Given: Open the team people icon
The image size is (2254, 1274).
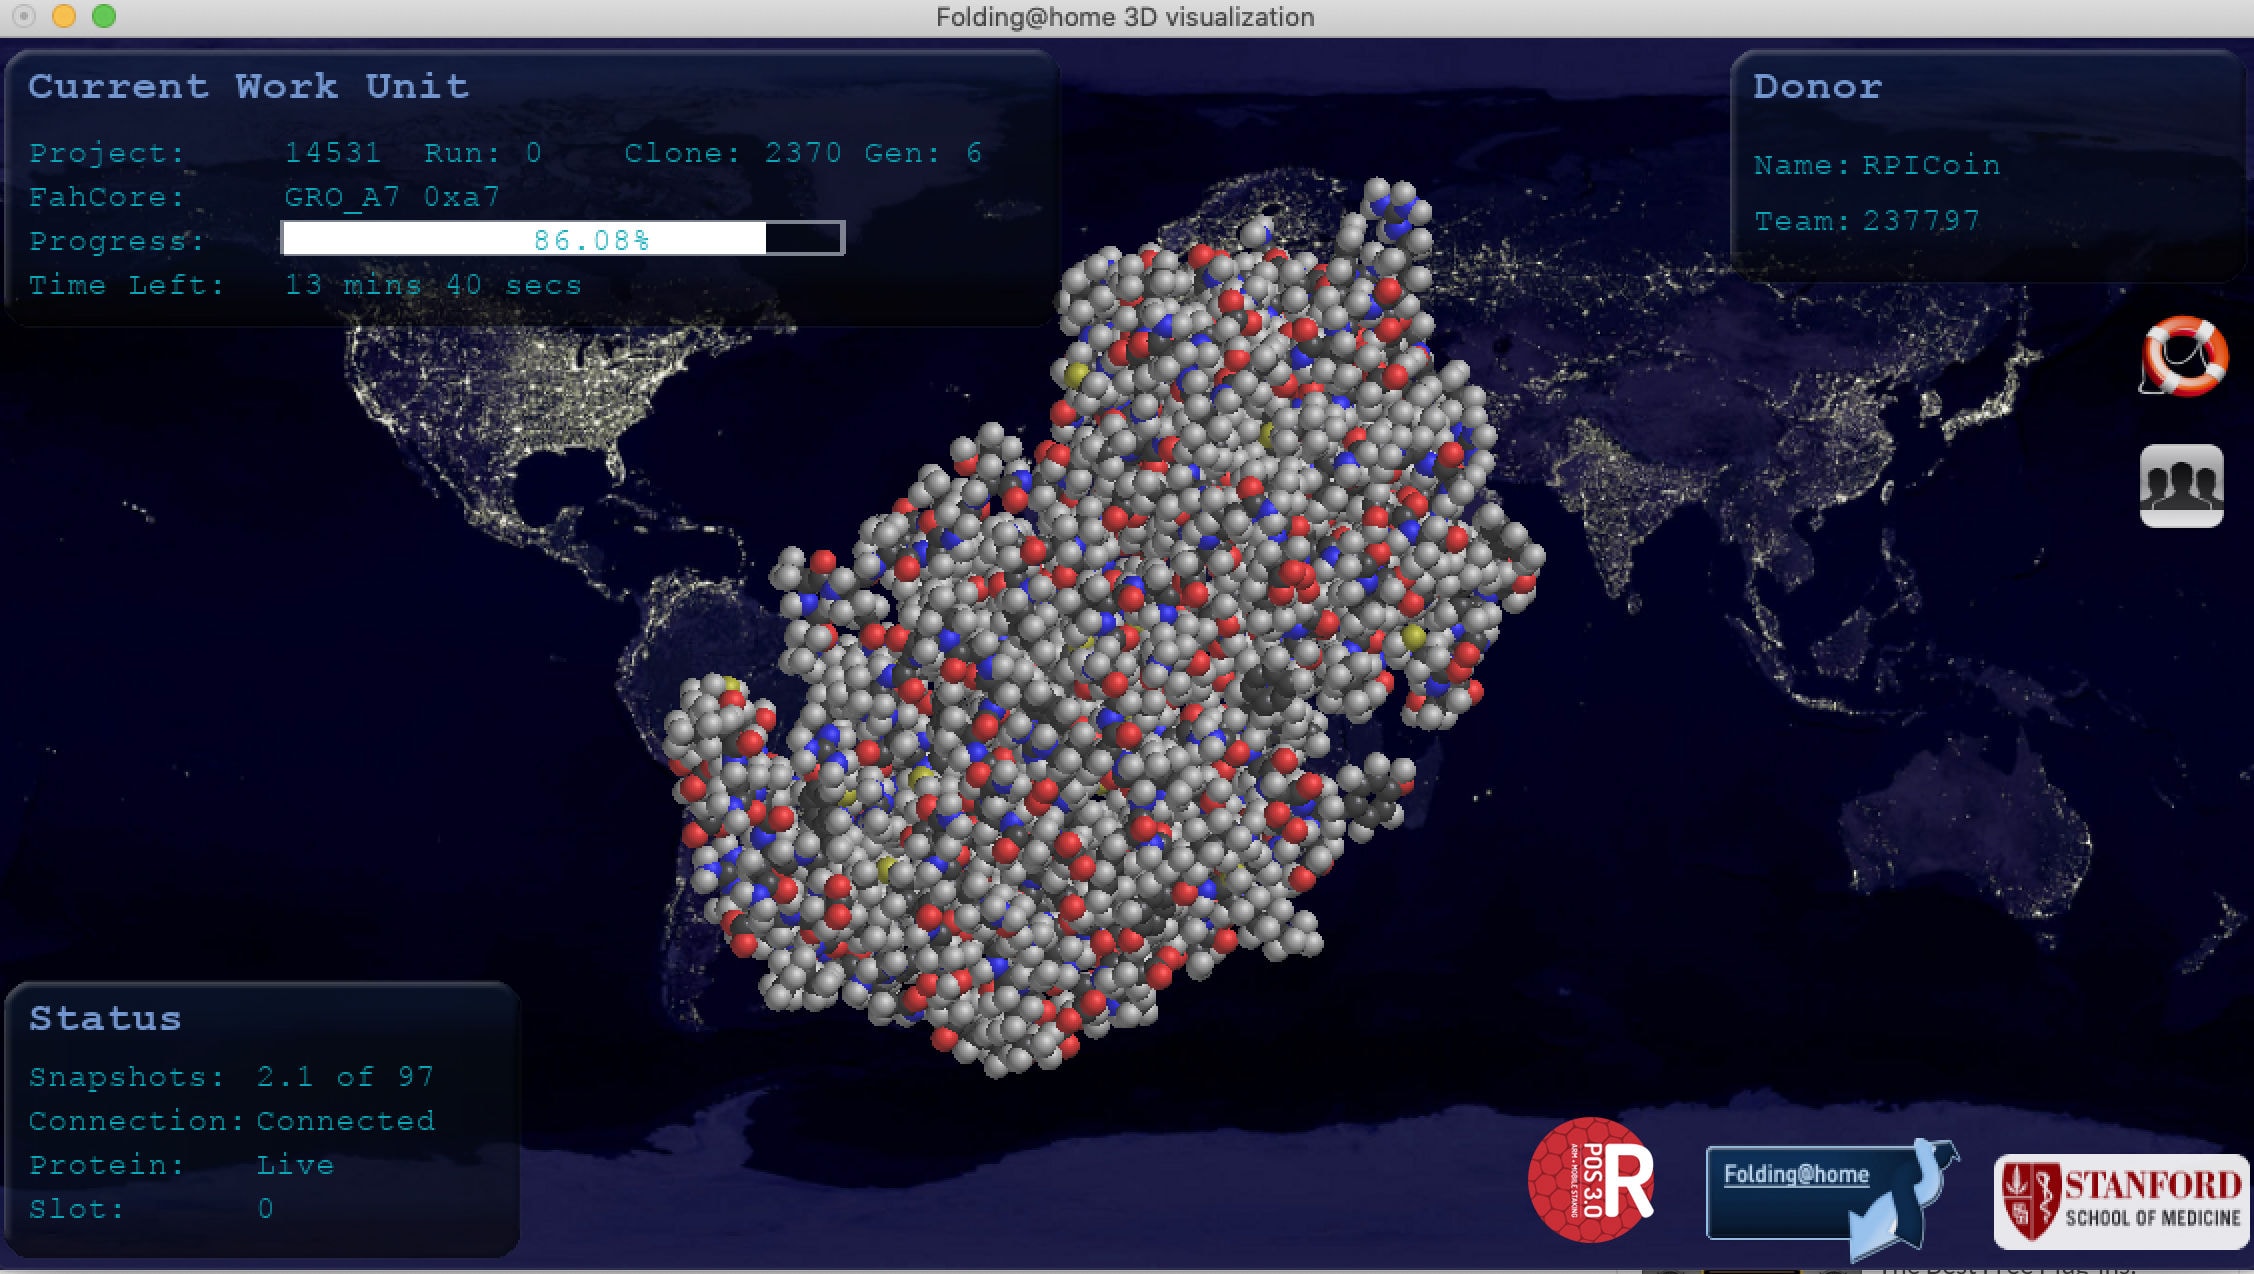Looking at the screenshot, I should coord(2181,486).
